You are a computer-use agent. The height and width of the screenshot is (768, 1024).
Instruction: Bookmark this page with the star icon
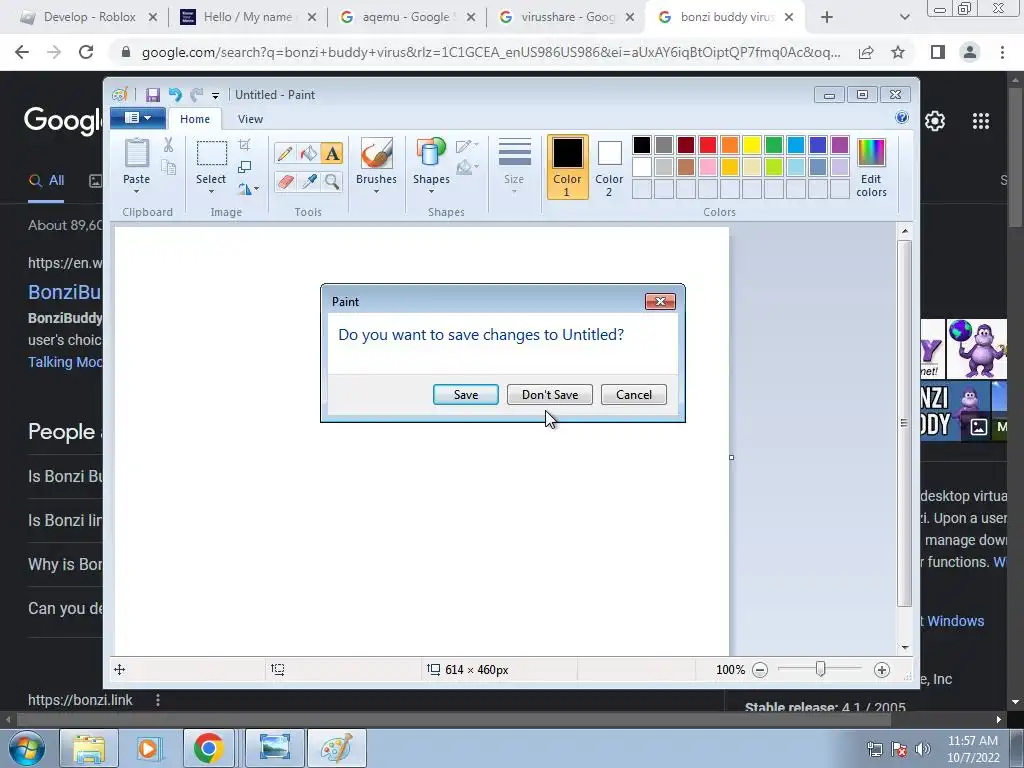(x=898, y=52)
